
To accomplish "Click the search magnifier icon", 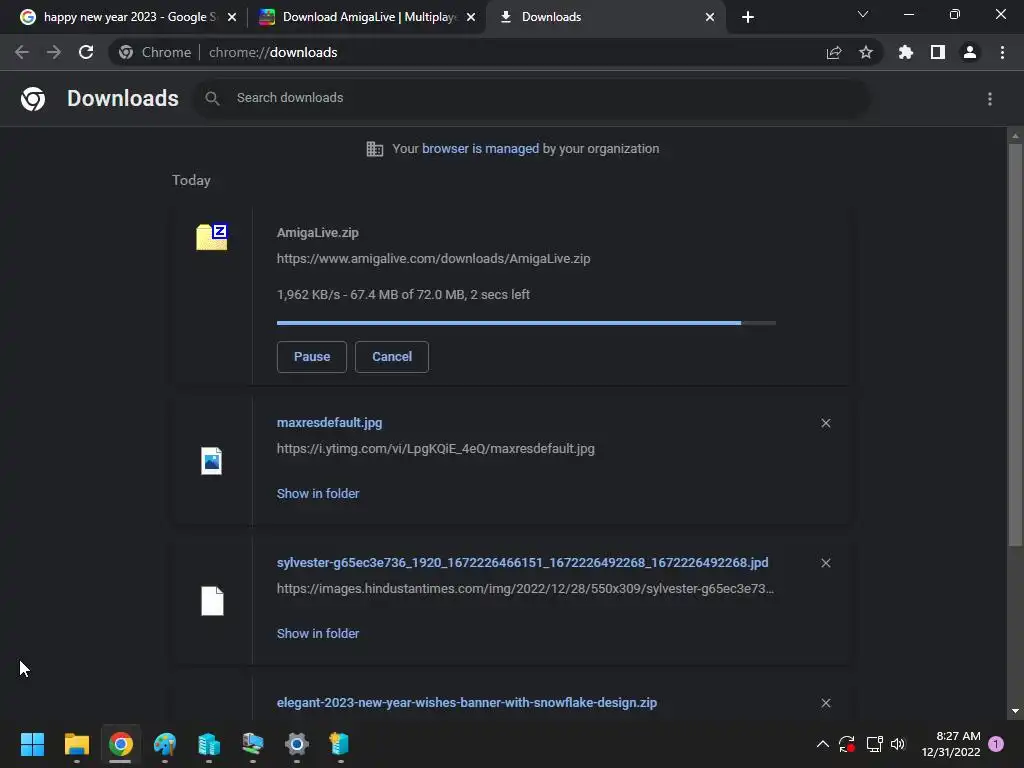I will point(212,99).
